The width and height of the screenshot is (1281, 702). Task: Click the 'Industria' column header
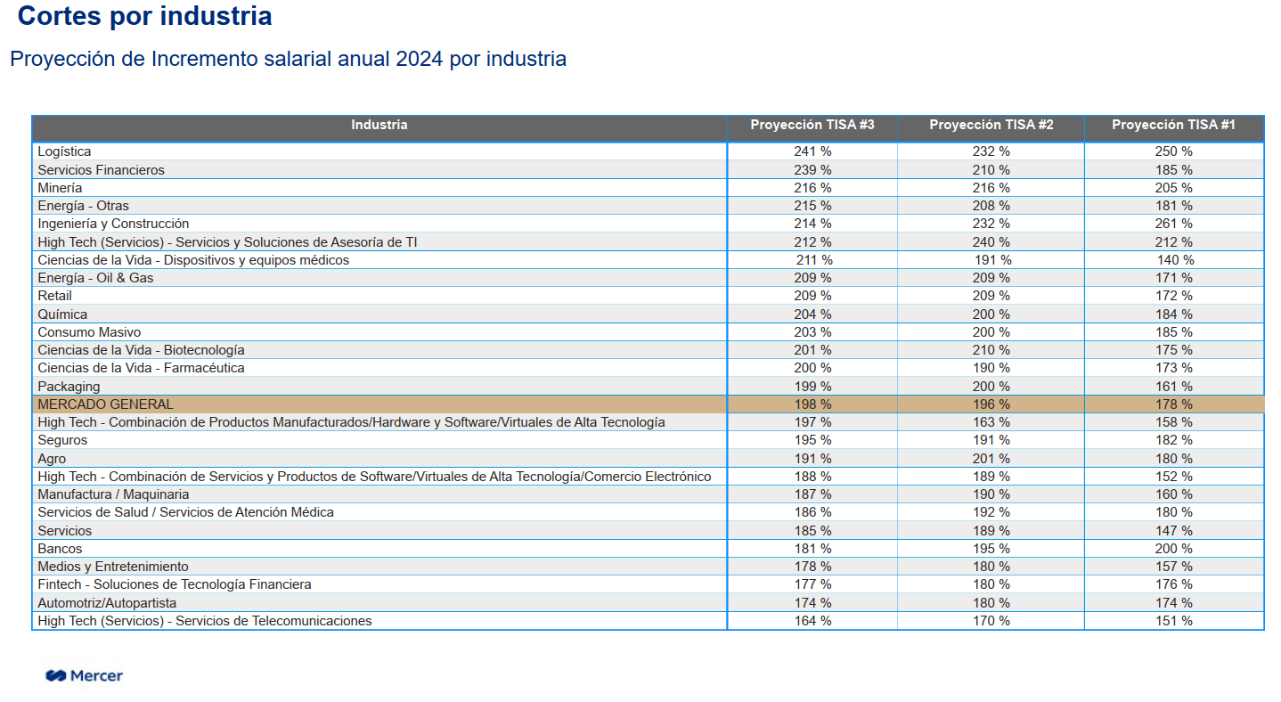coord(379,125)
